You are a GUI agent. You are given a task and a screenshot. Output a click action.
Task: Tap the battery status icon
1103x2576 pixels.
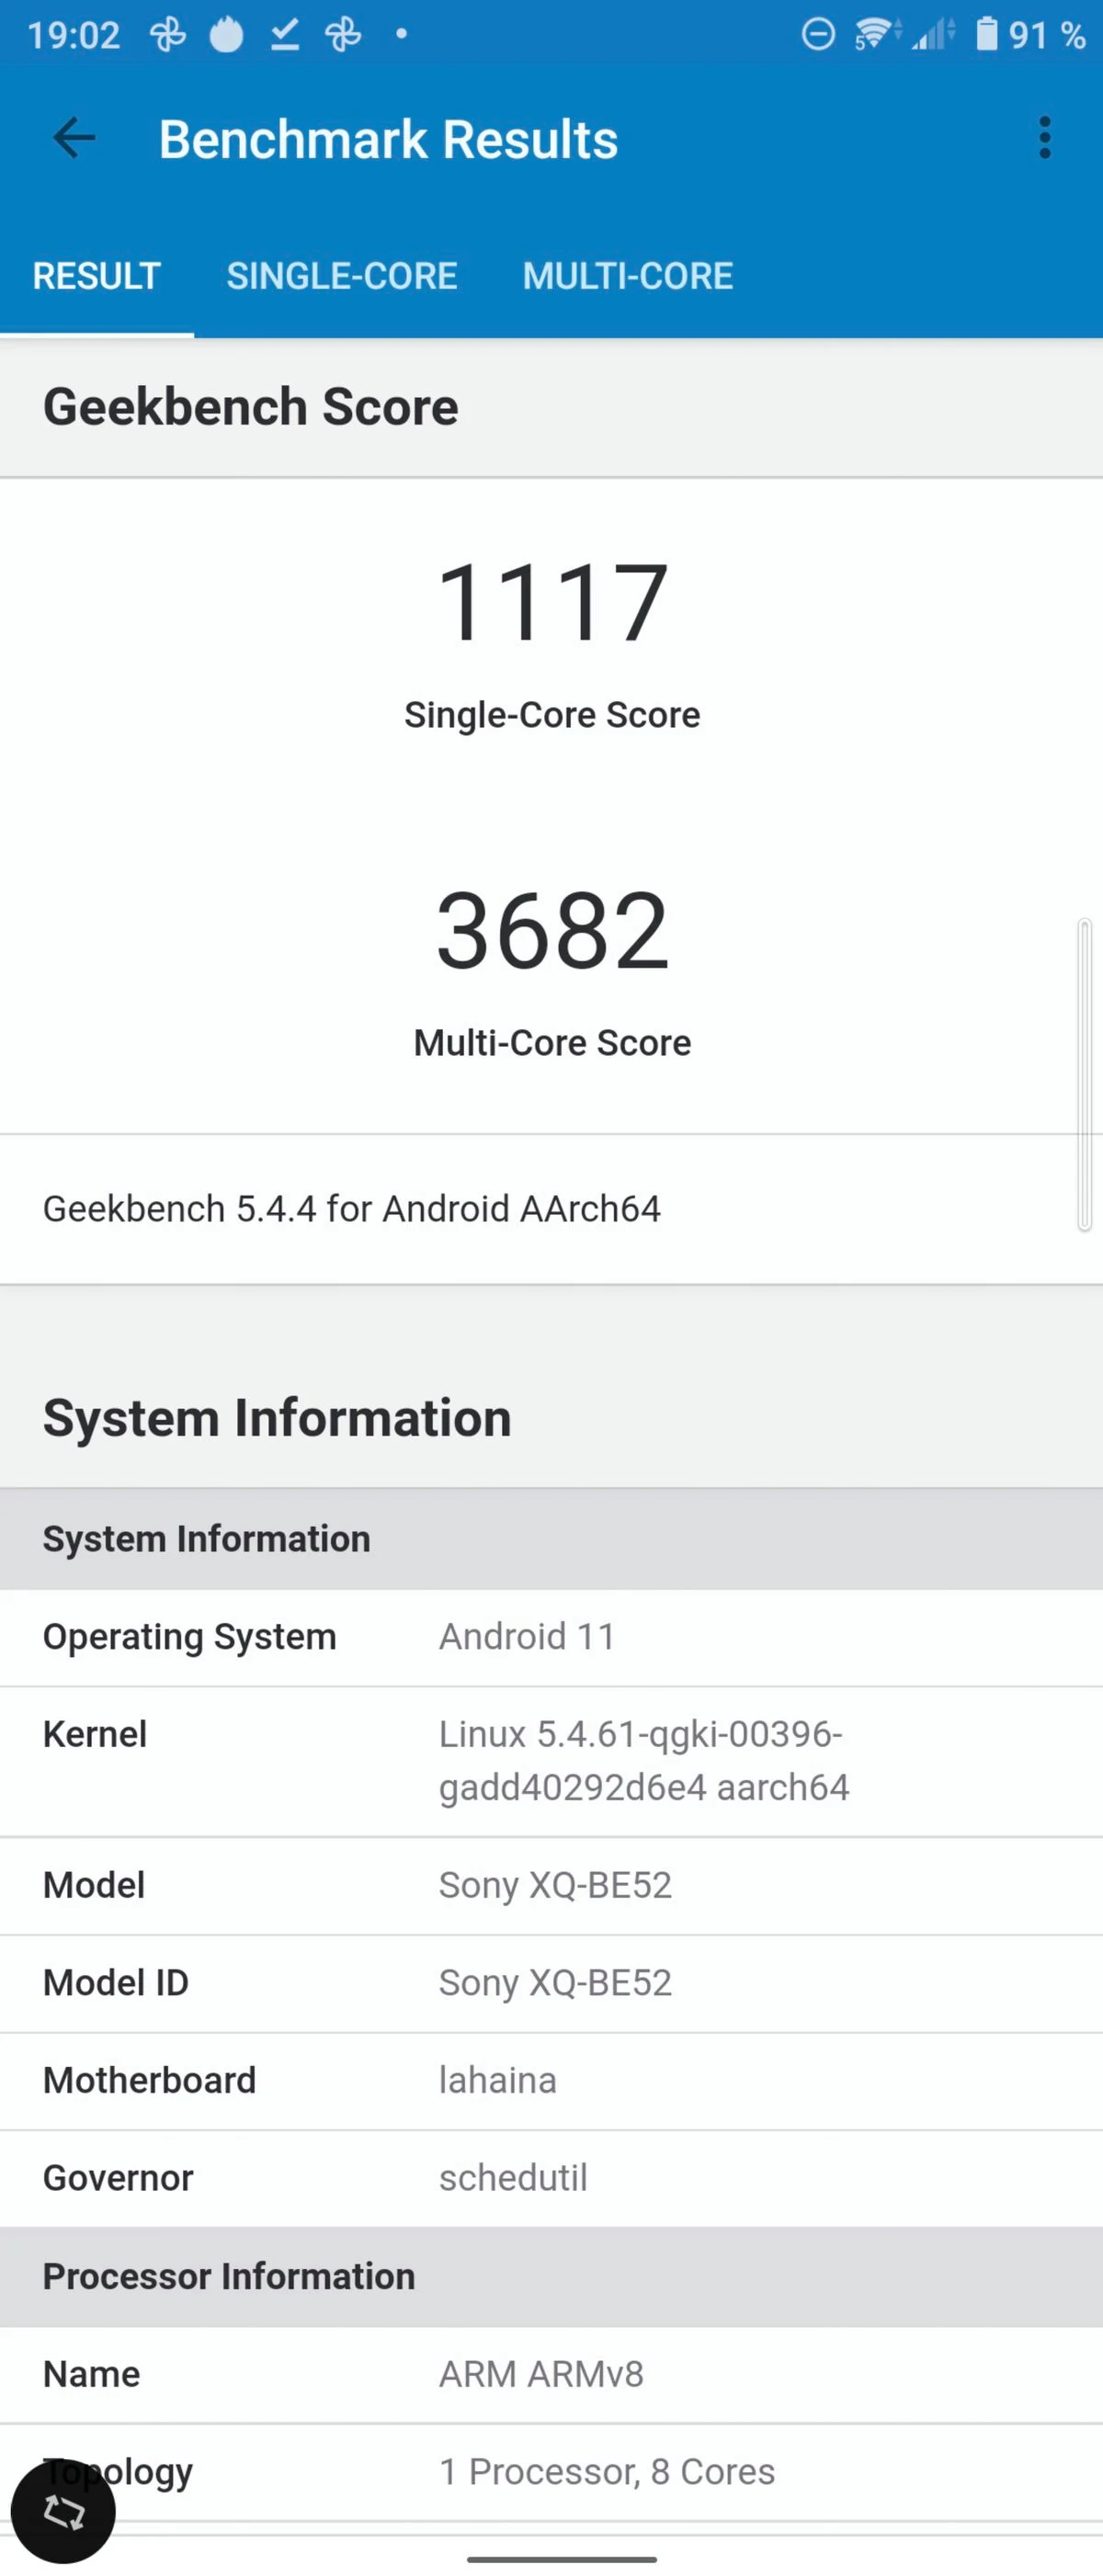click(x=987, y=34)
